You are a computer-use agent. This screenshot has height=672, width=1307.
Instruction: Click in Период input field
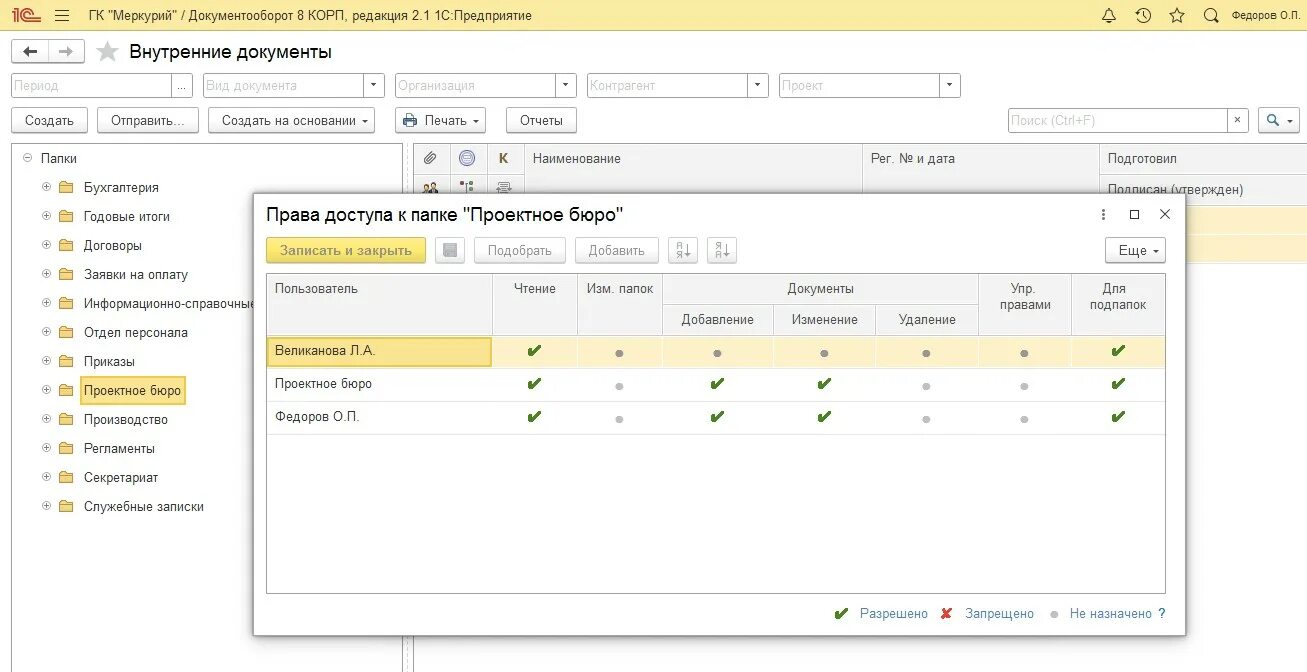tap(92, 86)
